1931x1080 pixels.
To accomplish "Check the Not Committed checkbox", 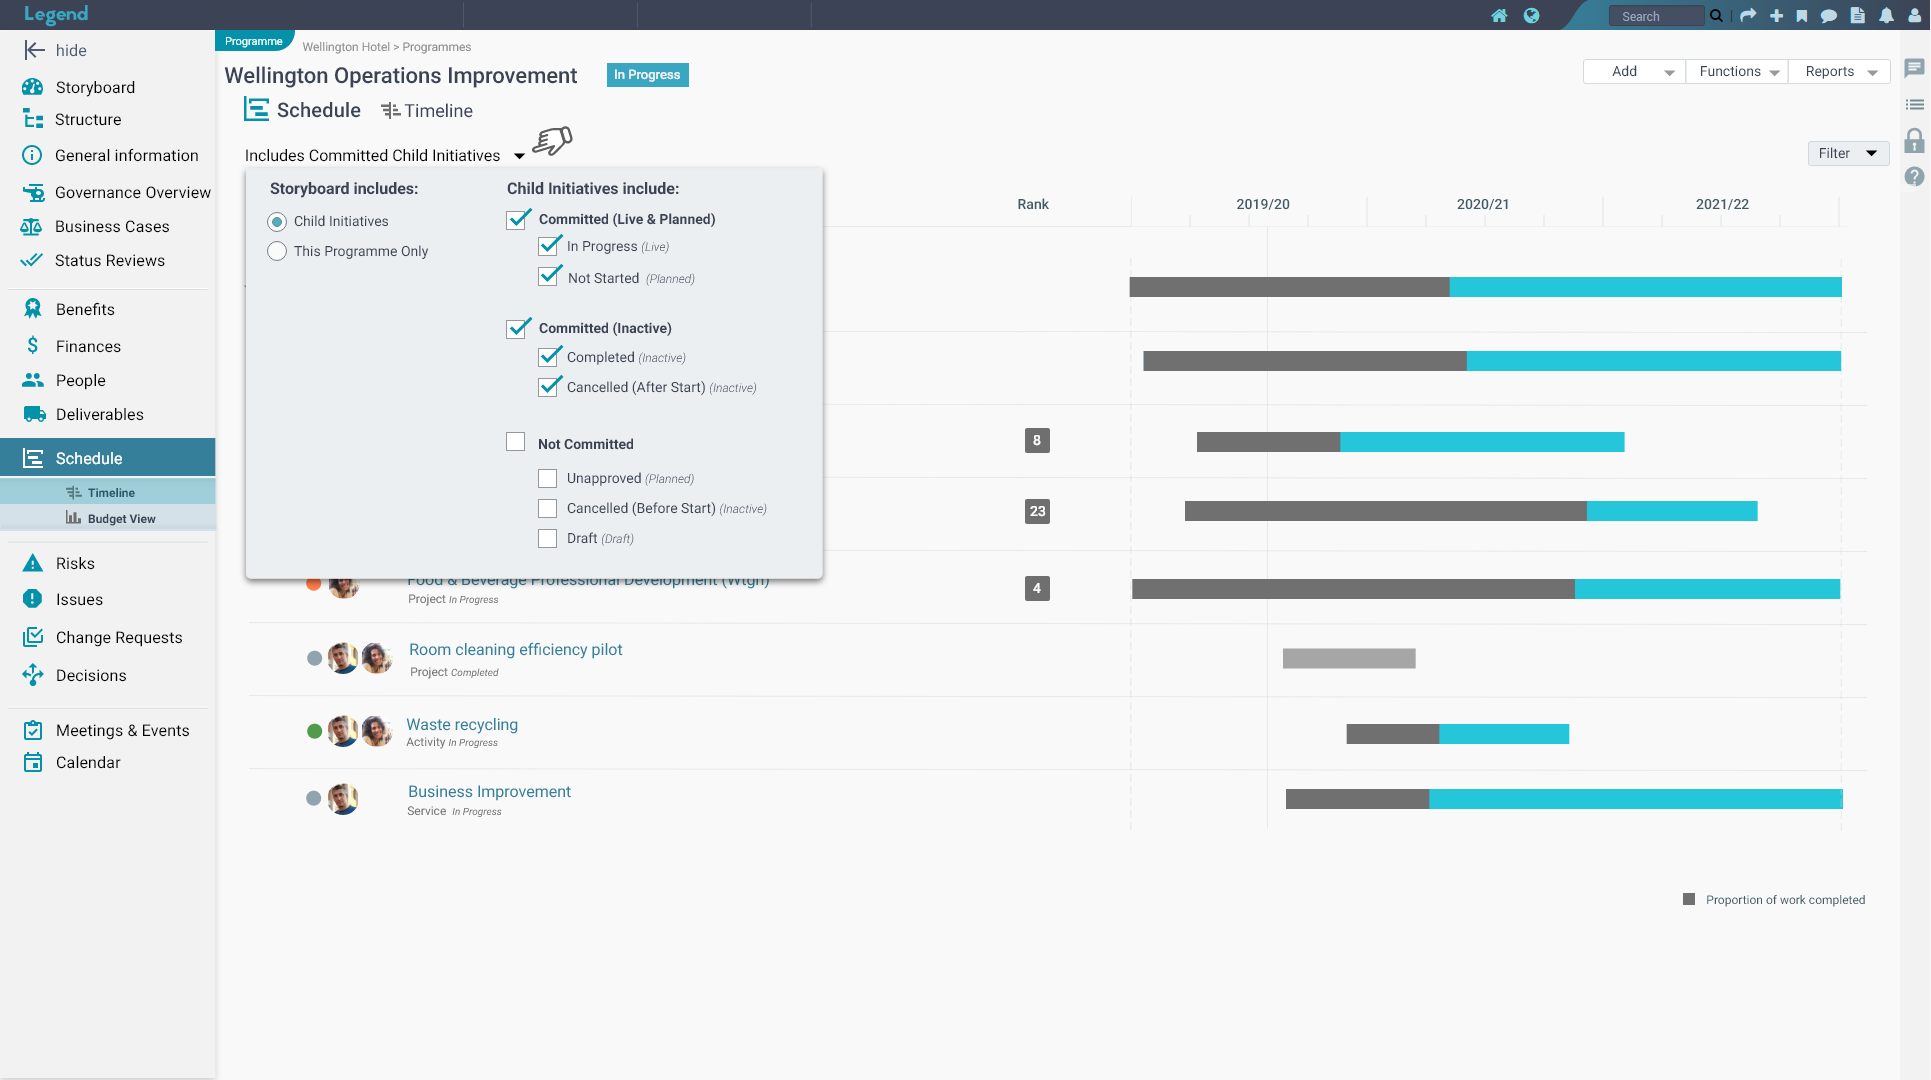I will coord(516,442).
